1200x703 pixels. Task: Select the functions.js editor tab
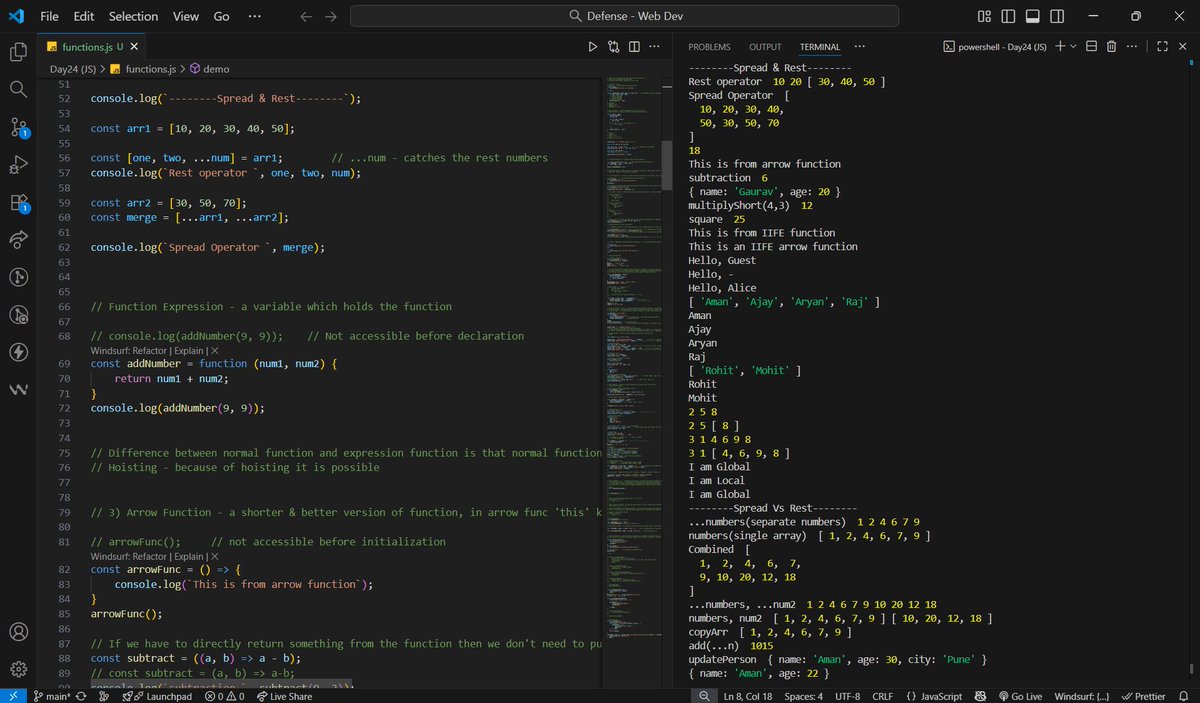[92, 46]
